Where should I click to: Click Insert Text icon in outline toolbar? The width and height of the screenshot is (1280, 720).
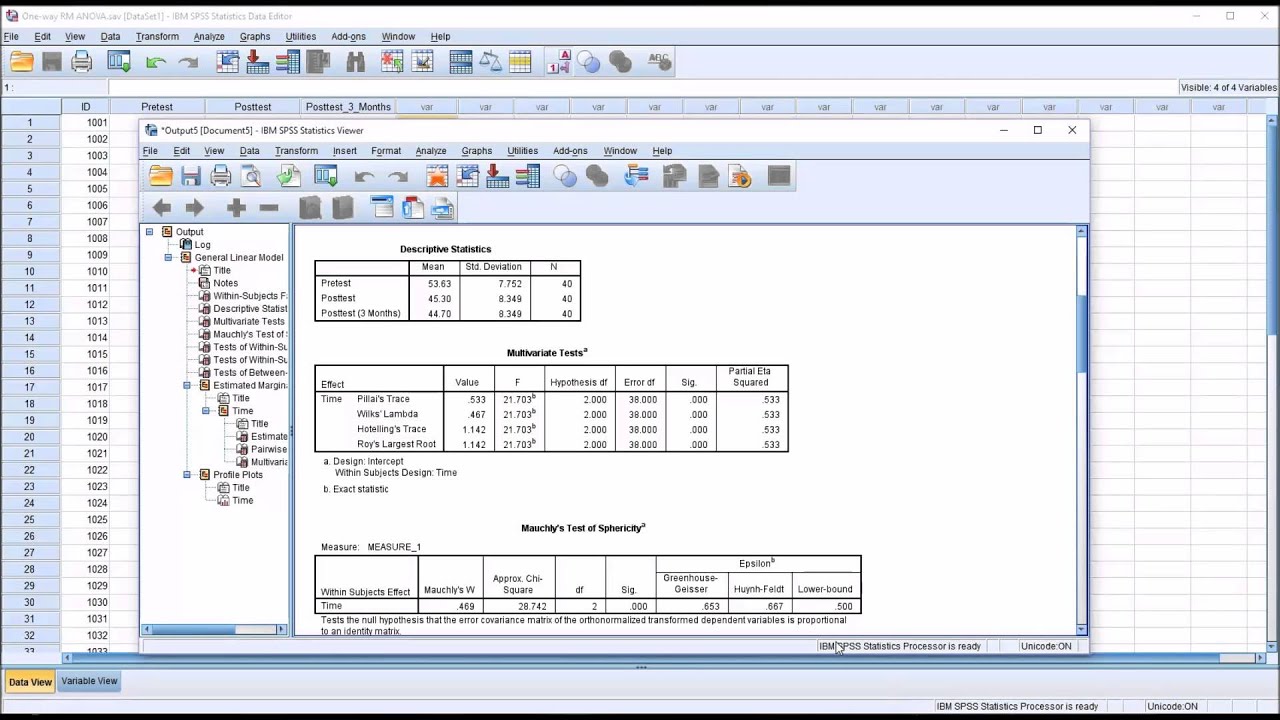442,207
